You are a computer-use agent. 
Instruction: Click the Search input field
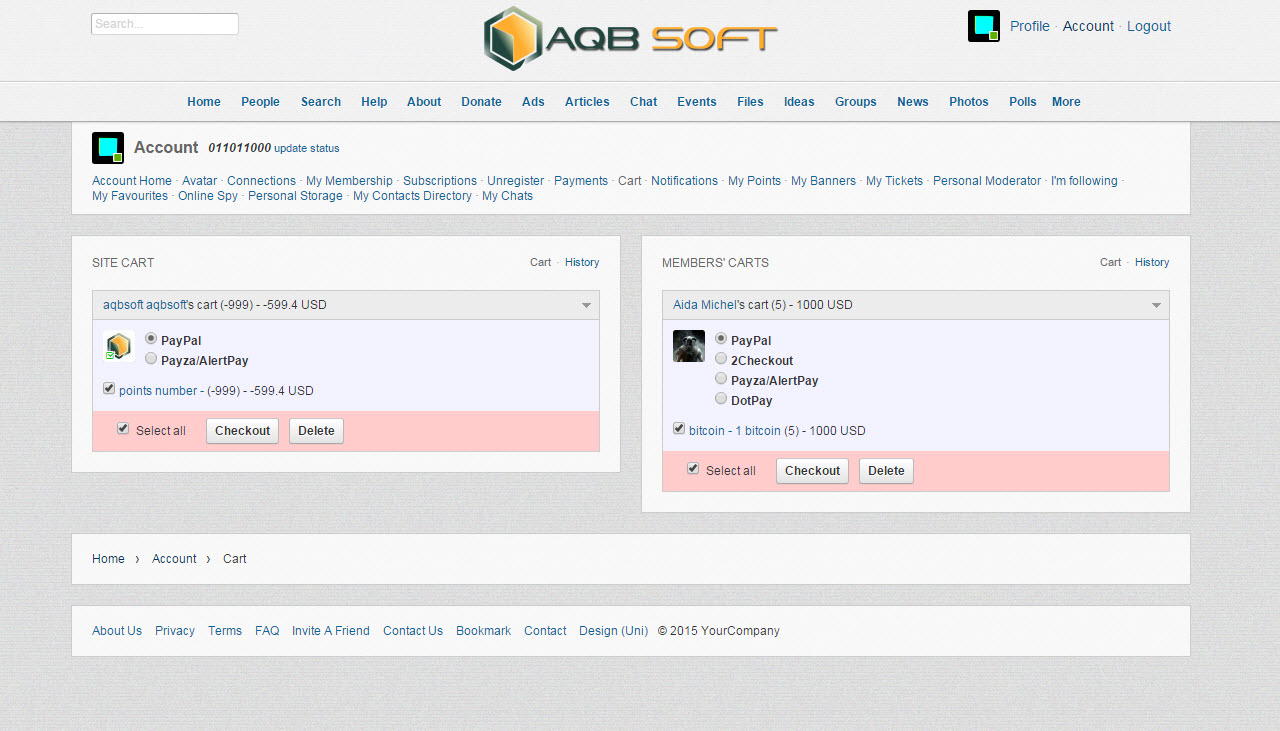click(x=165, y=24)
